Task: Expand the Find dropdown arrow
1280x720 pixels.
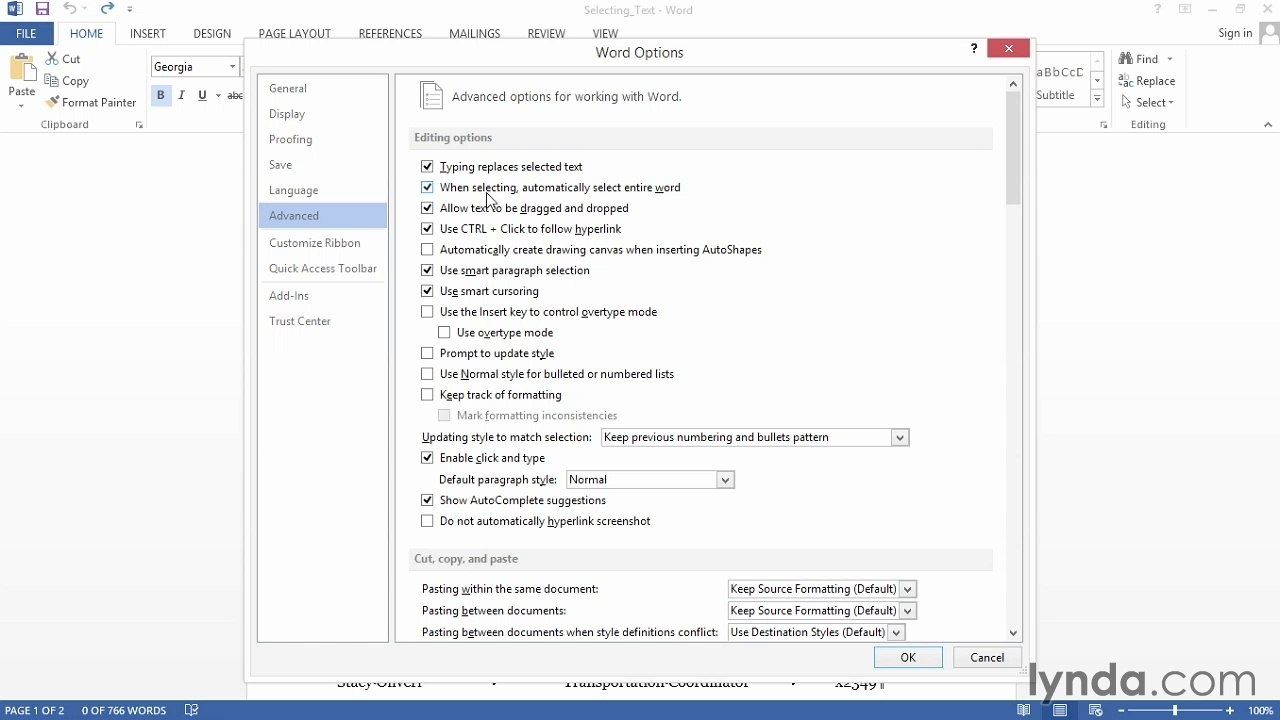Action: pyautogui.click(x=1170, y=59)
